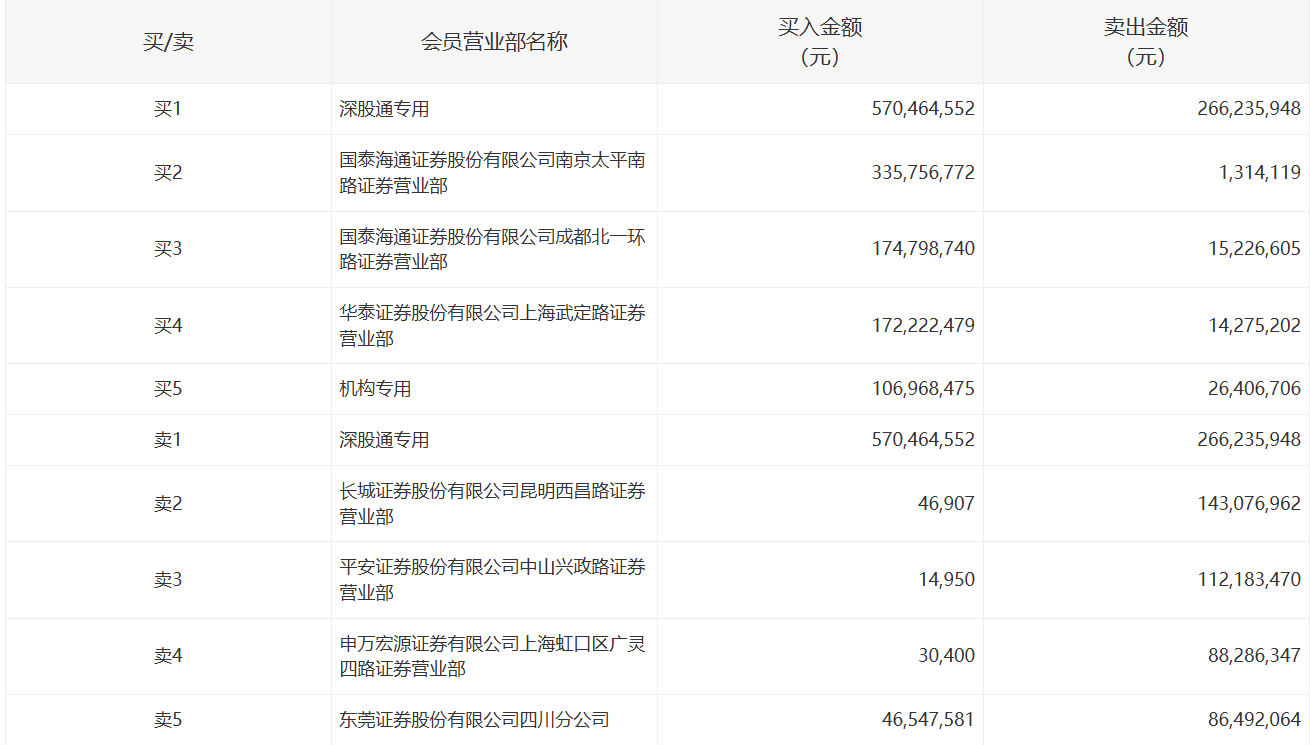Click 申万宏源证券 上海虹口区广灵四路 name
The image size is (1310, 745).
pos(492,656)
